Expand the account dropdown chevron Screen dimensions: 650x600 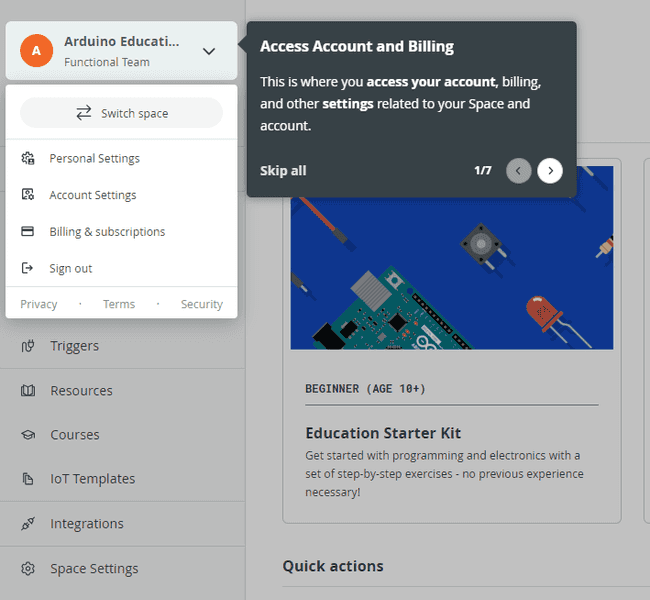(208, 51)
